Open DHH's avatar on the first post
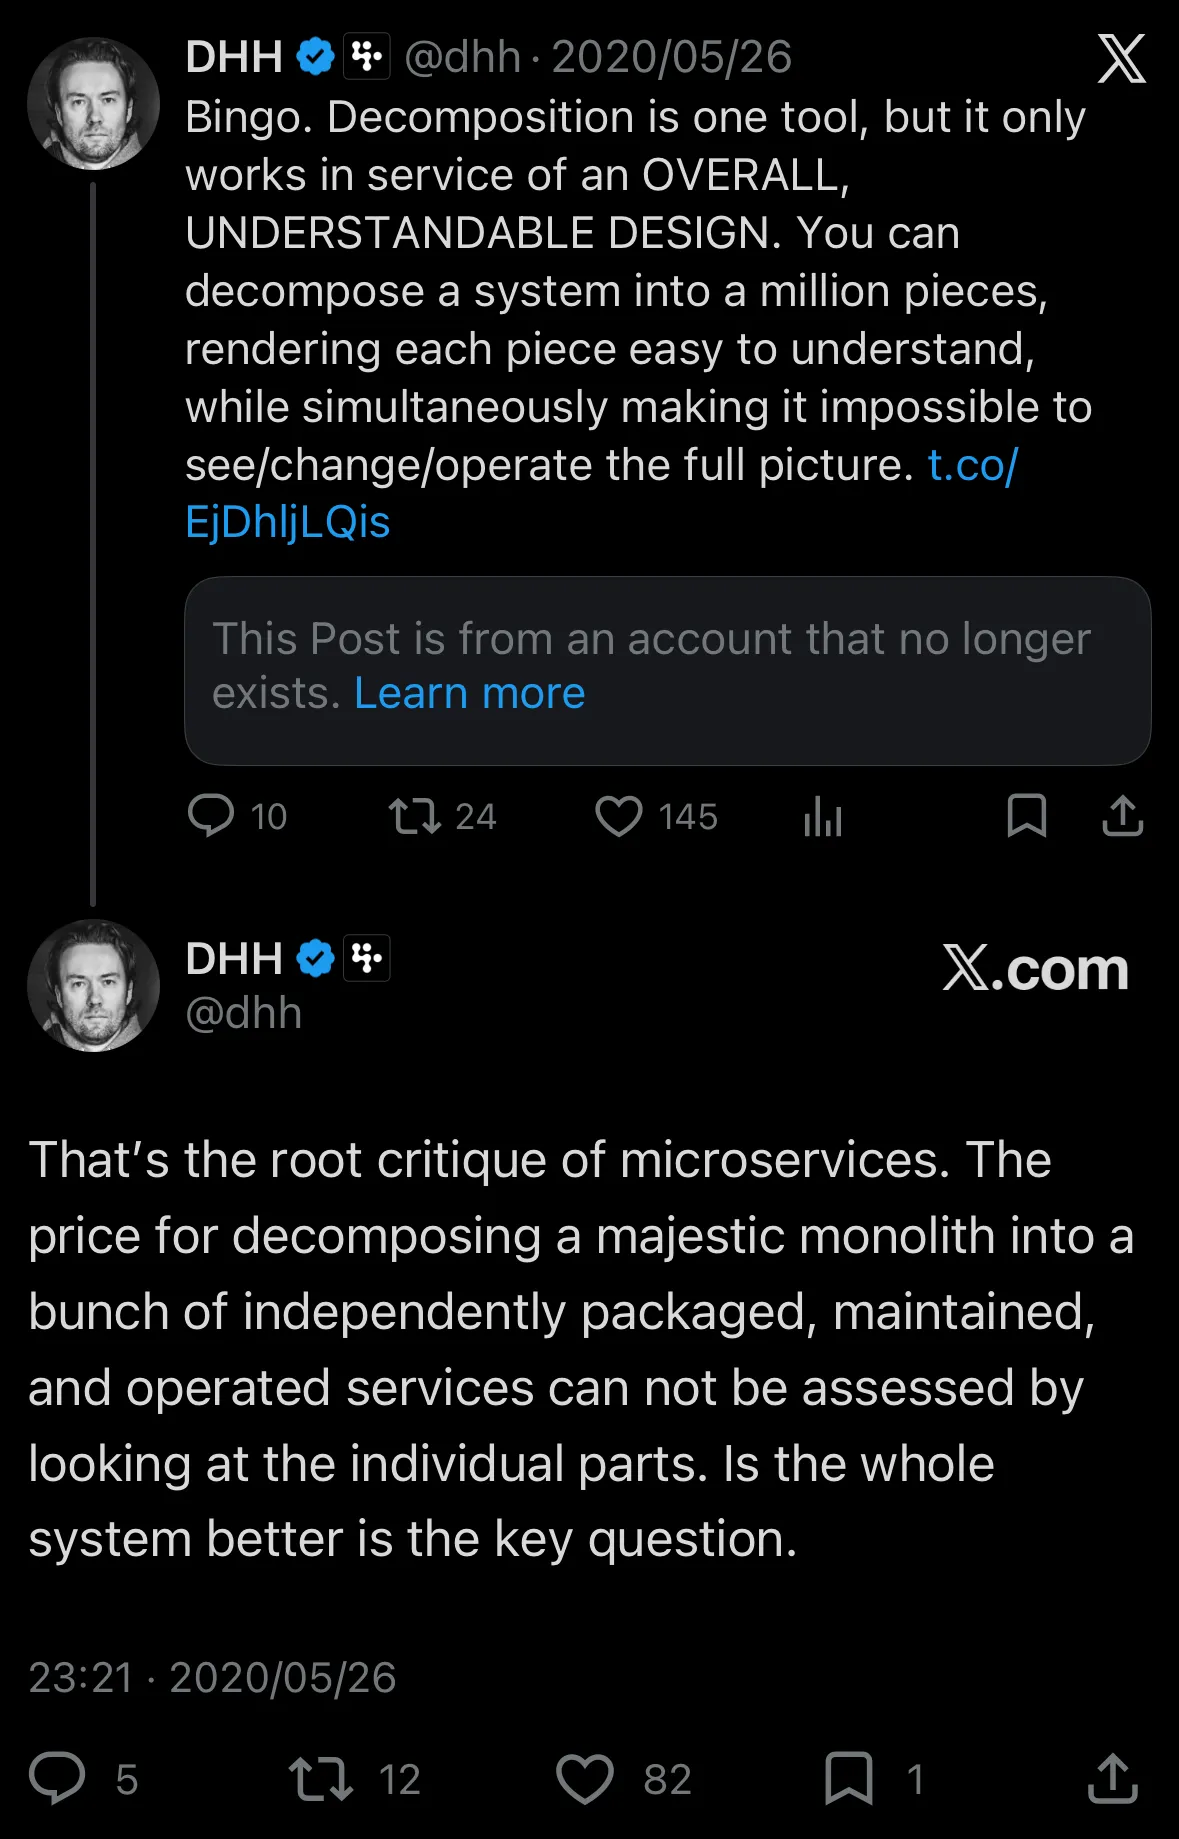1179x1839 pixels. click(x=93, y=103)
